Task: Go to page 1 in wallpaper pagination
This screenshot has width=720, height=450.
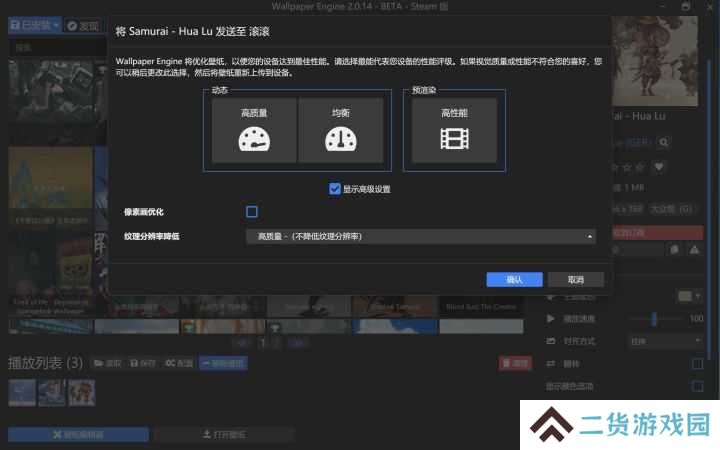Action: (x=263, y=343)
